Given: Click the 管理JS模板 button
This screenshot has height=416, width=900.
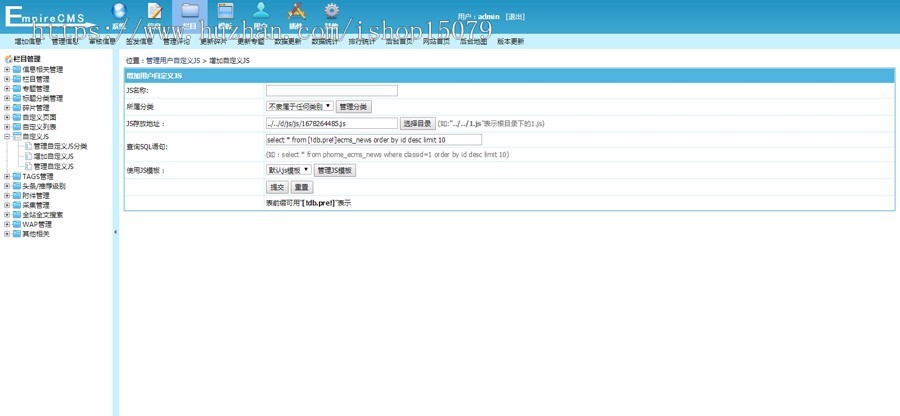Looking at the screenshot, I should (x=335, y=170).
